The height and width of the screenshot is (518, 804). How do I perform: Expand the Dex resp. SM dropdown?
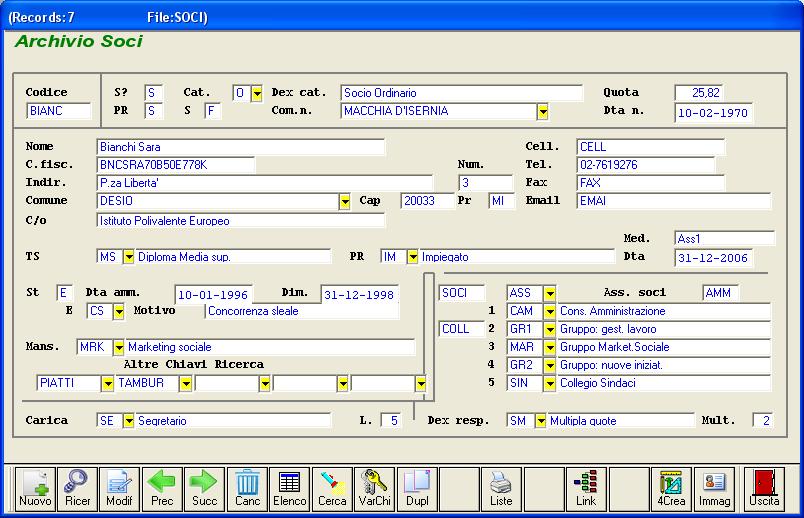540,421
